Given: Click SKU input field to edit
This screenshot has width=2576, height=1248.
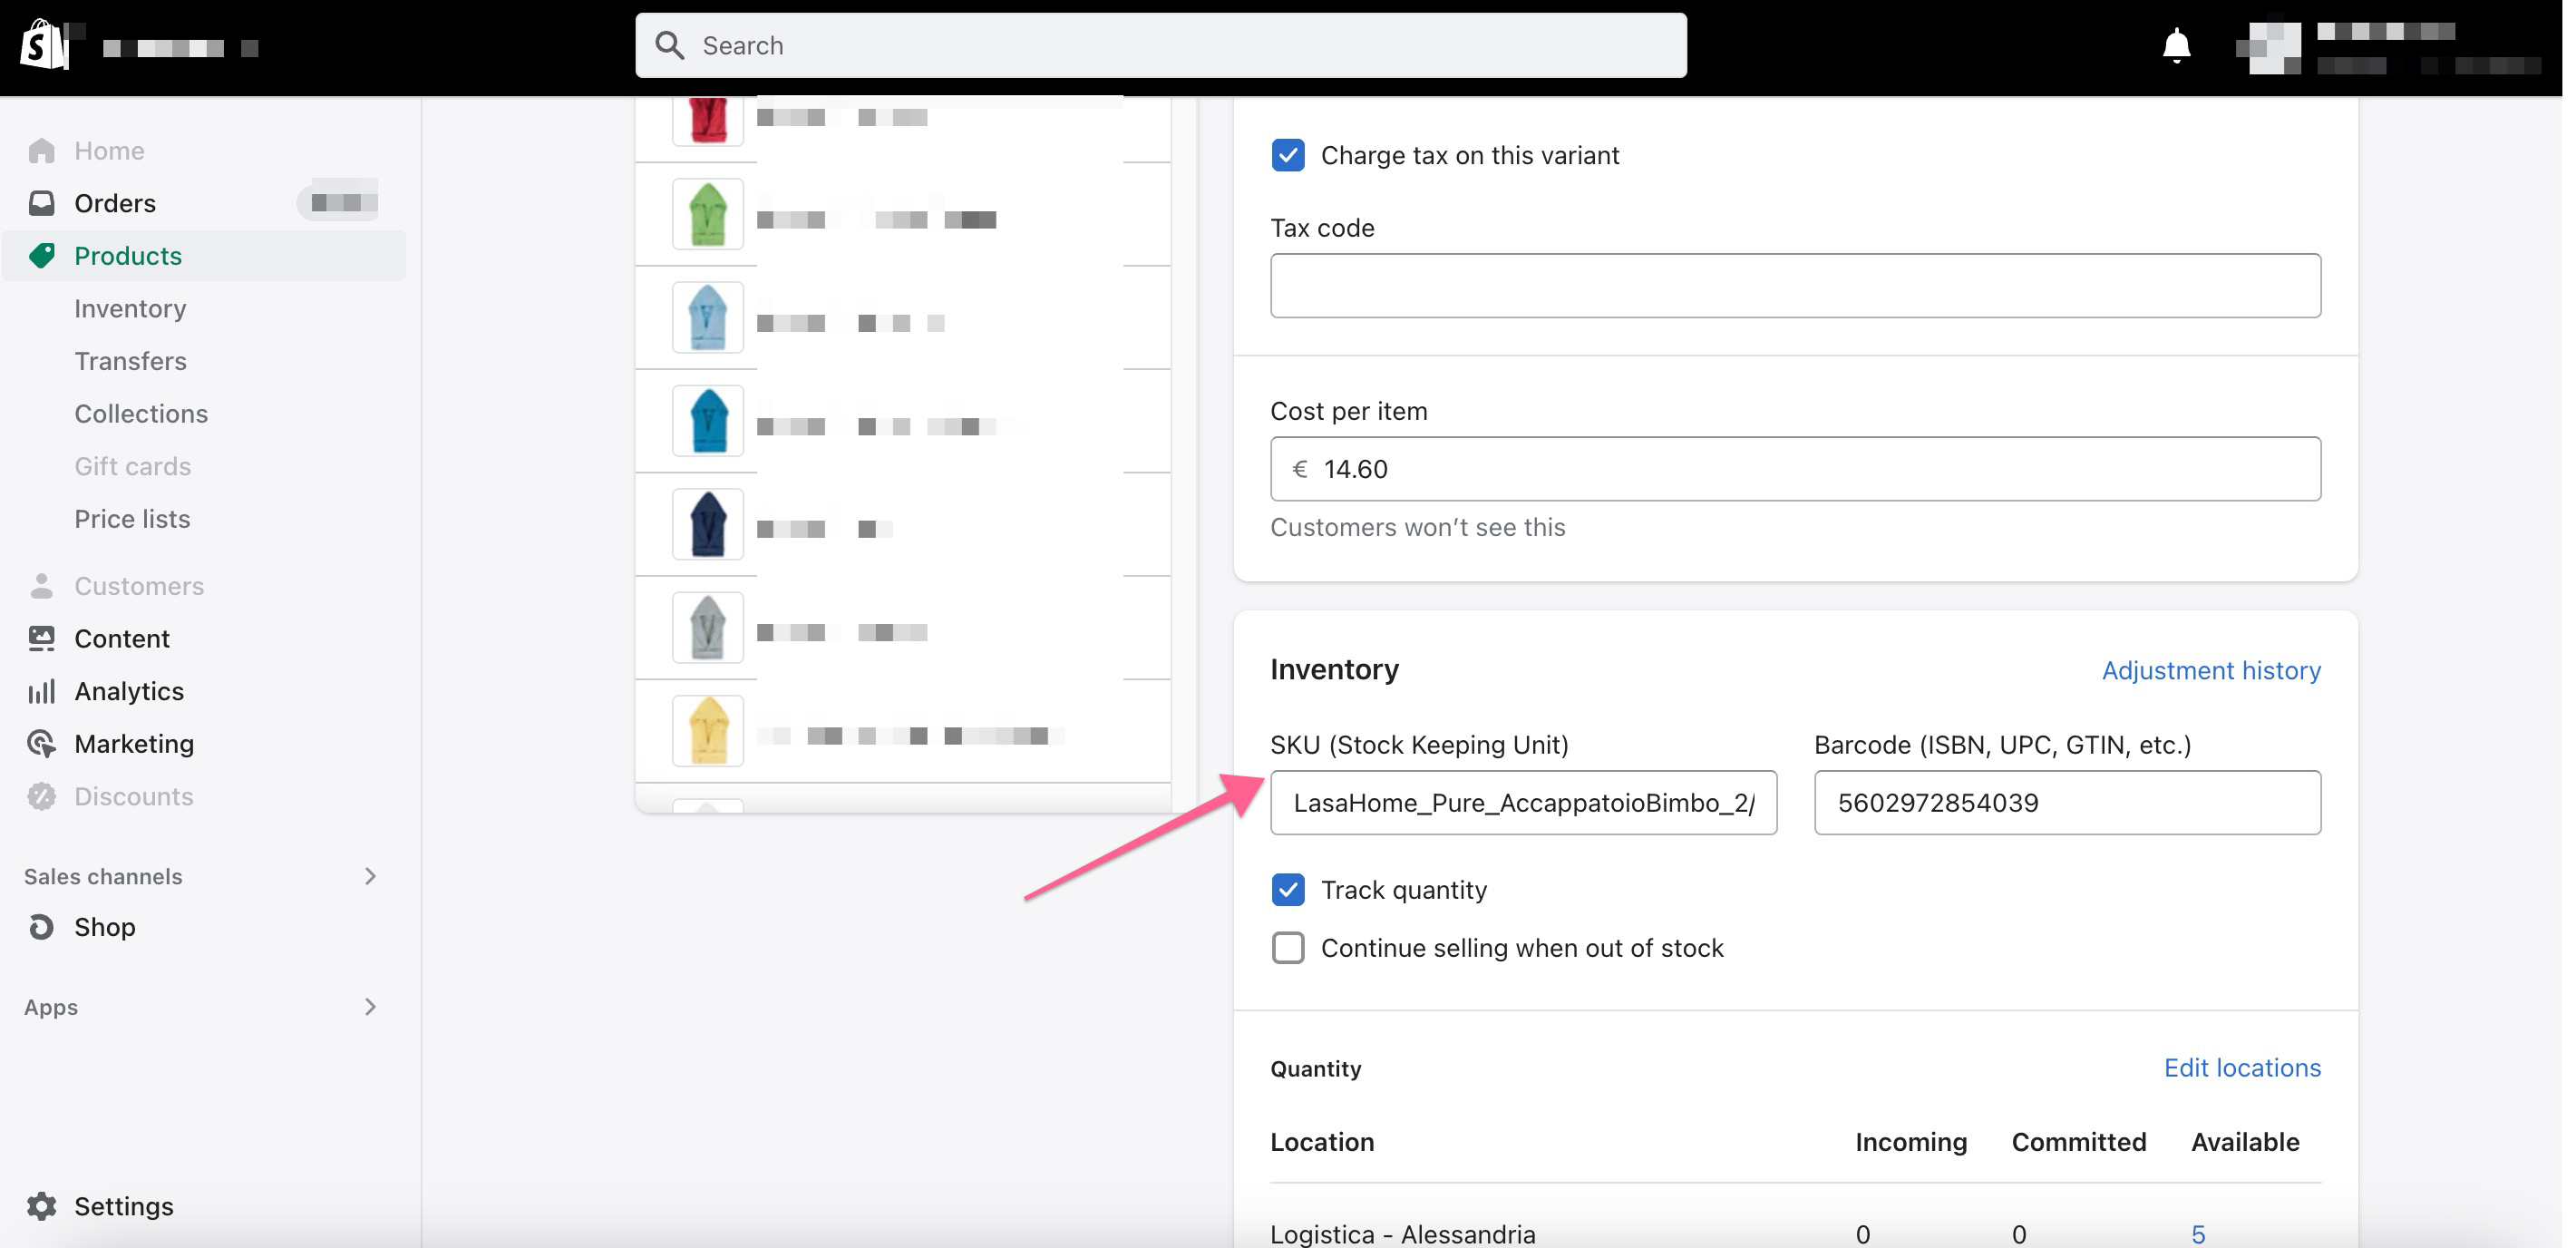Looking at the screenshot, I should (x=1524, y=801).
